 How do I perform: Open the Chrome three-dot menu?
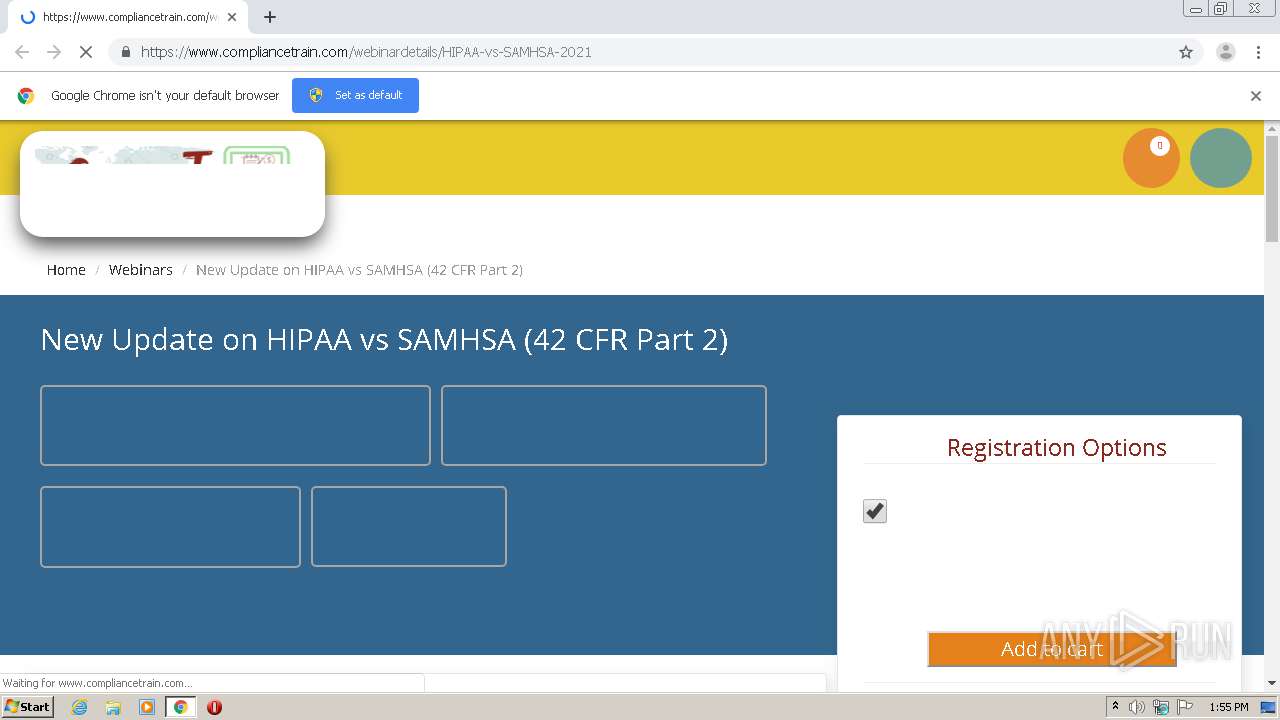pyautogui.click(x=1258, y=52)
